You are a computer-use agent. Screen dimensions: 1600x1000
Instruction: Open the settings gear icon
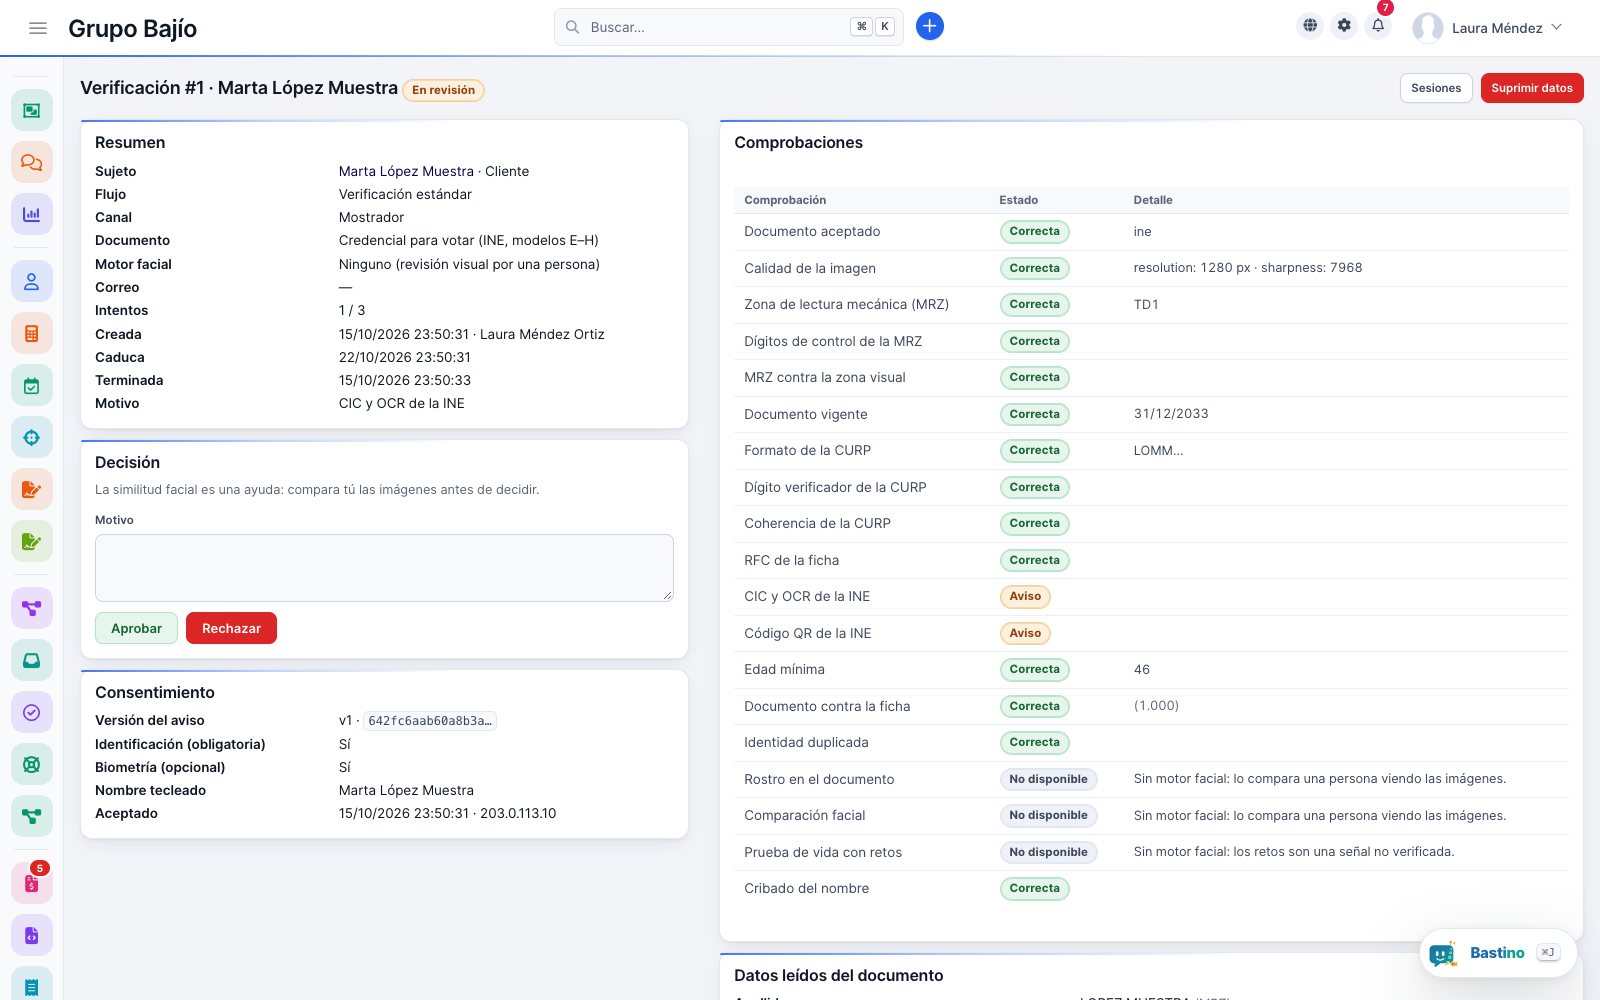tap(1344, 26)
